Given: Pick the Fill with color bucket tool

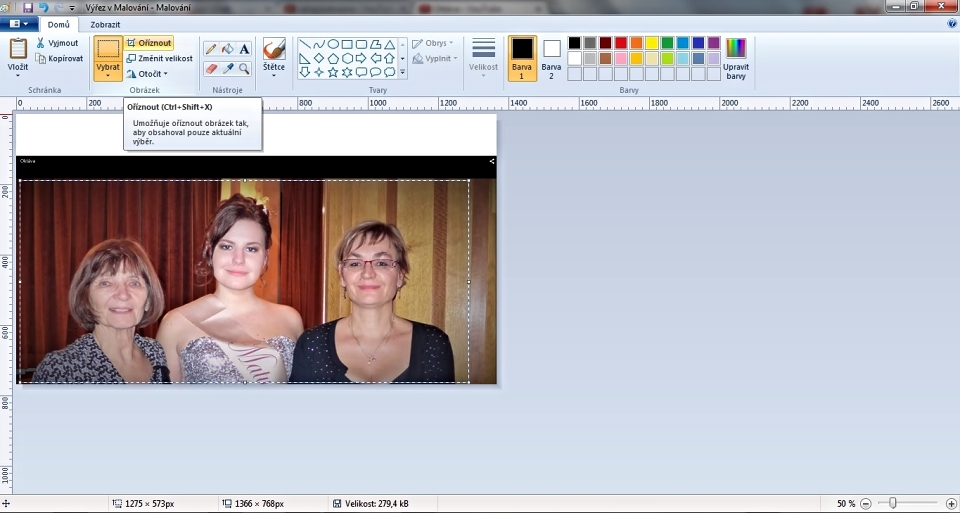Looking at the screenshot, I should point(228,49).
